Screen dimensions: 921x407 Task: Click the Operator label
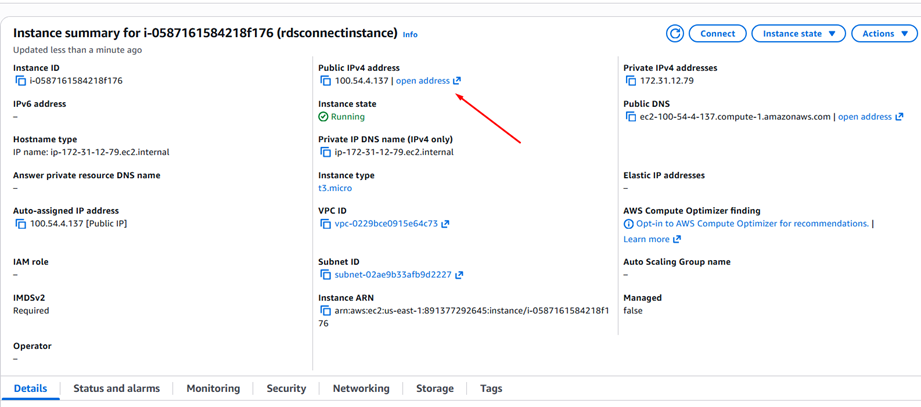(x=32, y=346)
